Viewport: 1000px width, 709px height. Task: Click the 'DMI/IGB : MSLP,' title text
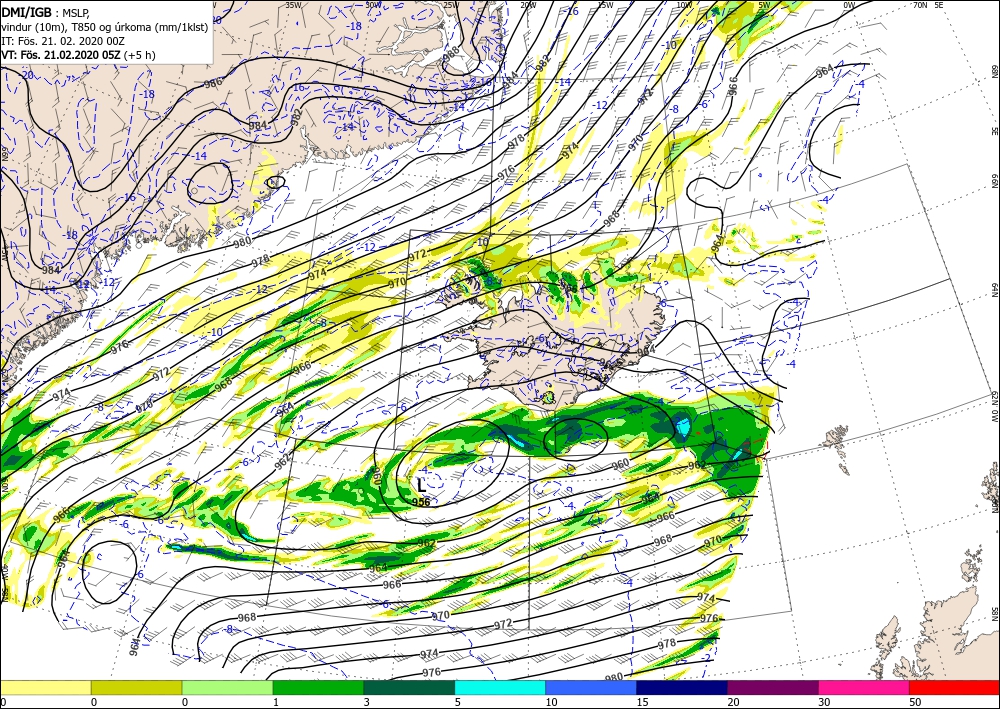pos(46,12)
